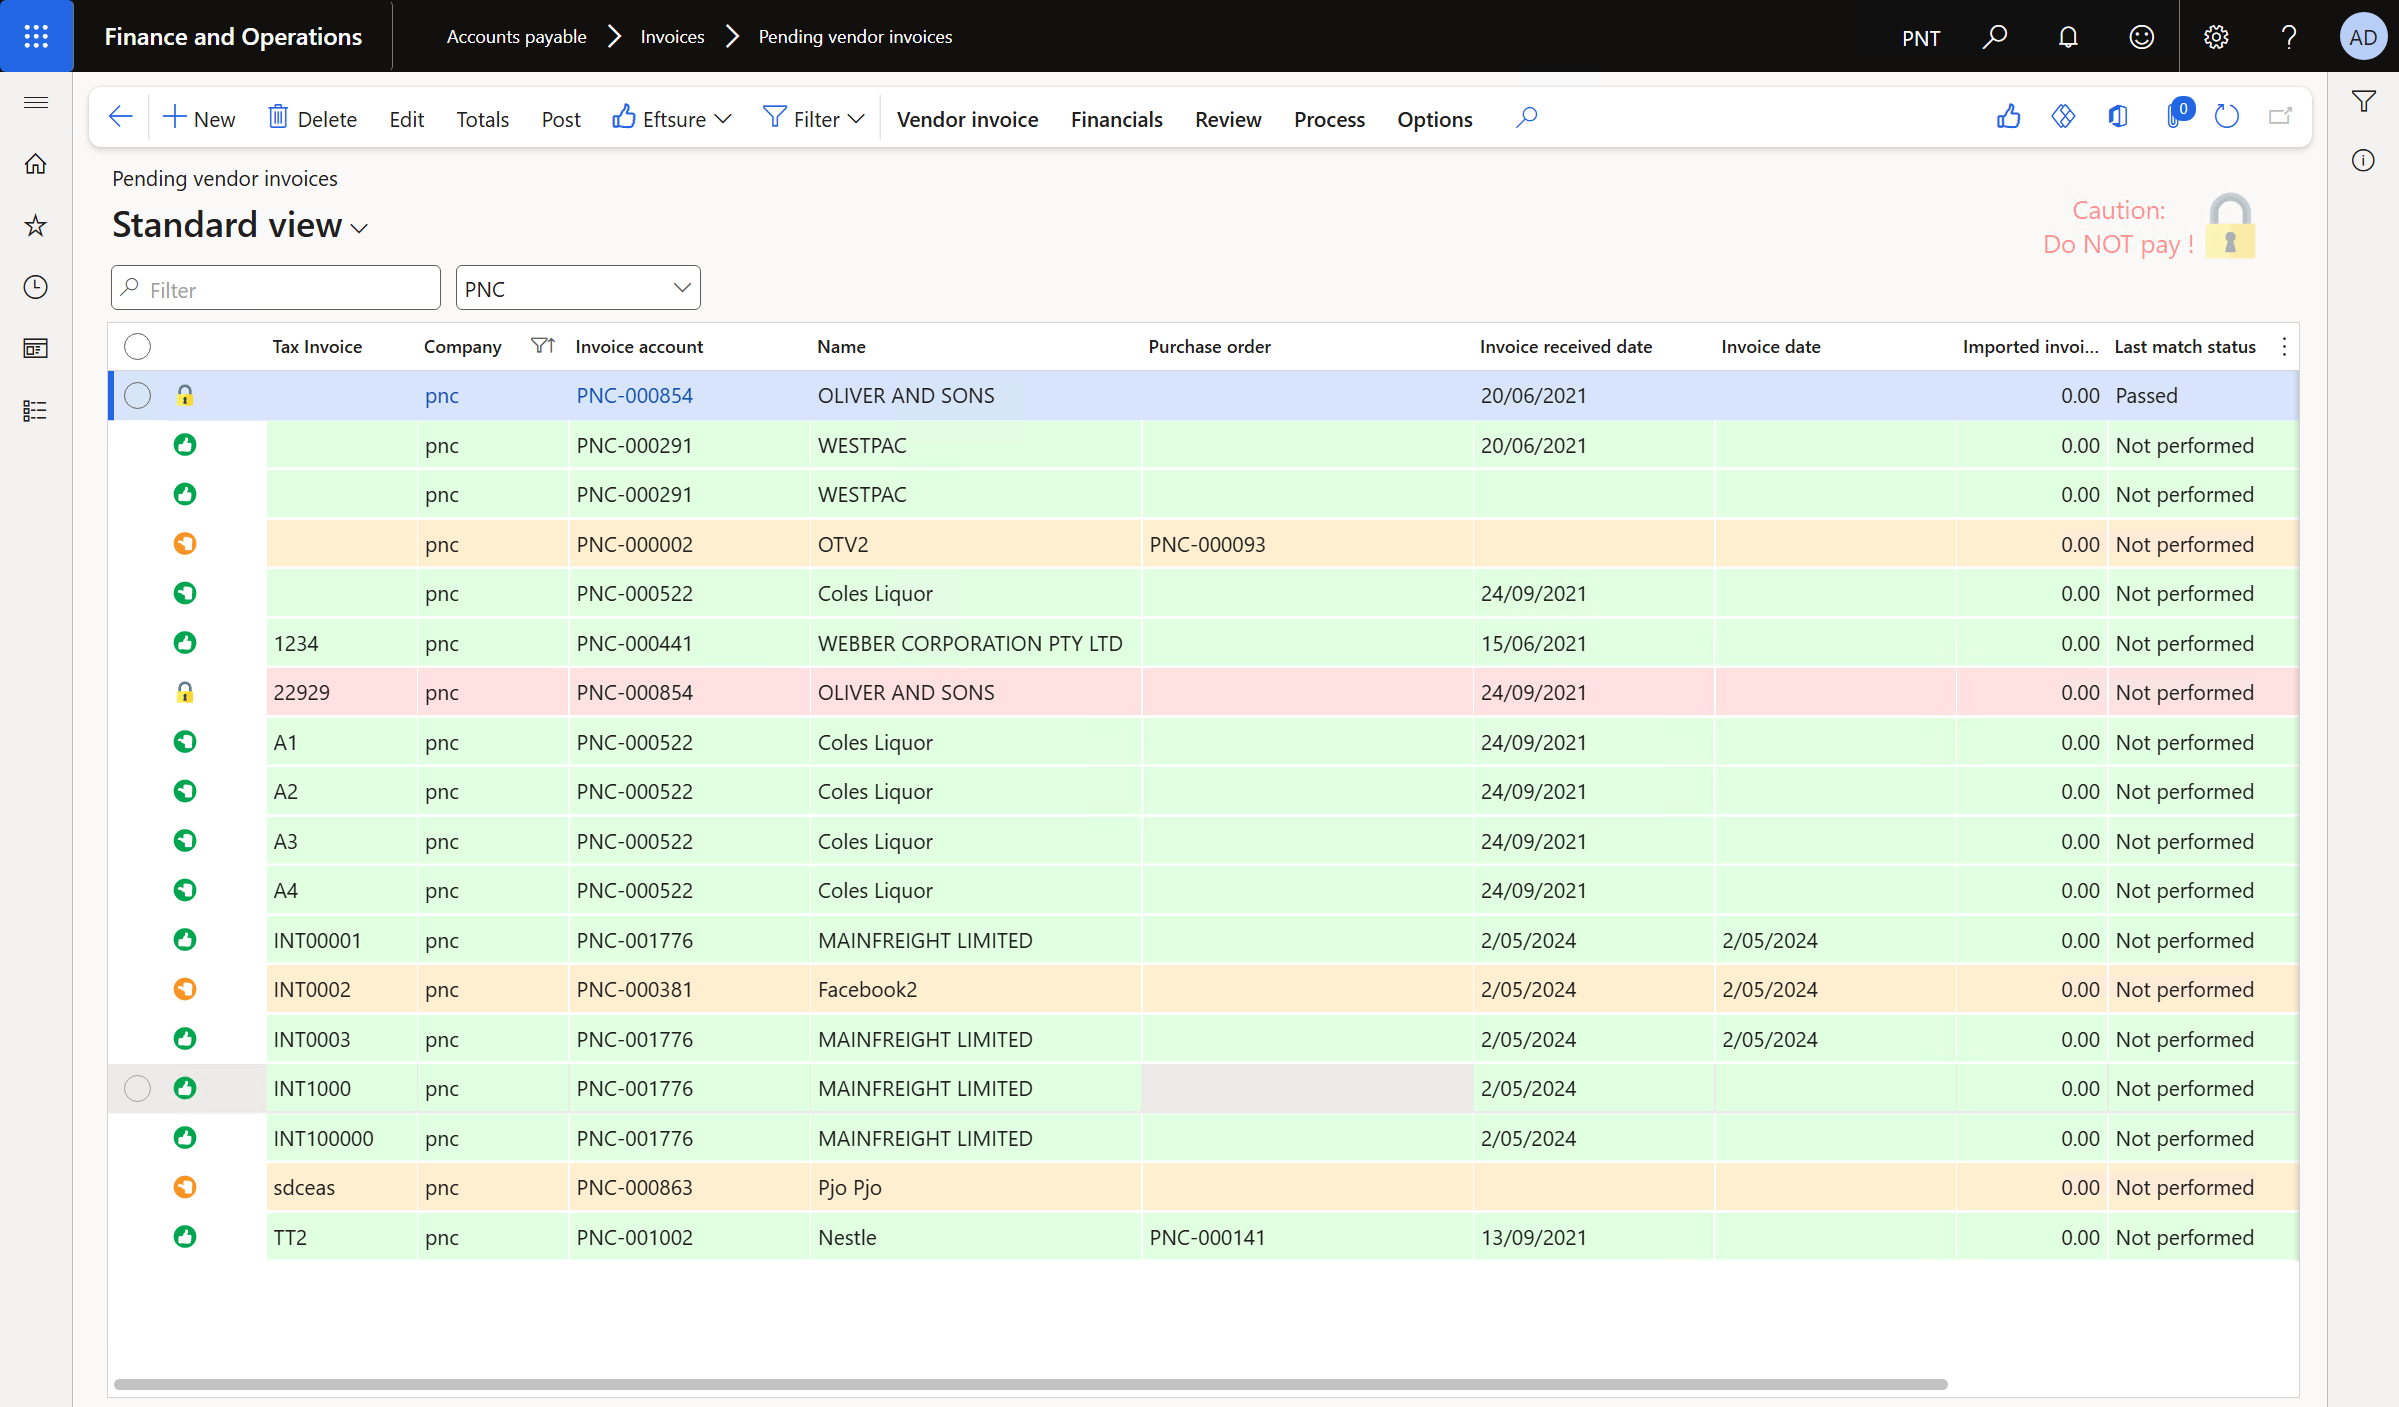The width and height of the screenshot is (2399, 1407).
Task: Open the info panel icon on the right
Action: (2363, 160)
